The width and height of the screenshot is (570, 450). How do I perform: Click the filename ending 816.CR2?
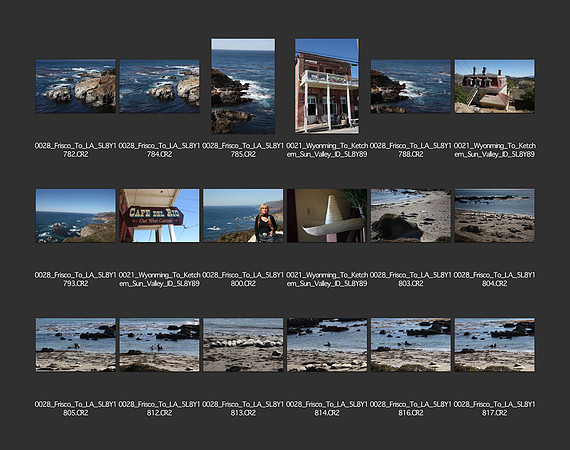[x=410, y=409]
